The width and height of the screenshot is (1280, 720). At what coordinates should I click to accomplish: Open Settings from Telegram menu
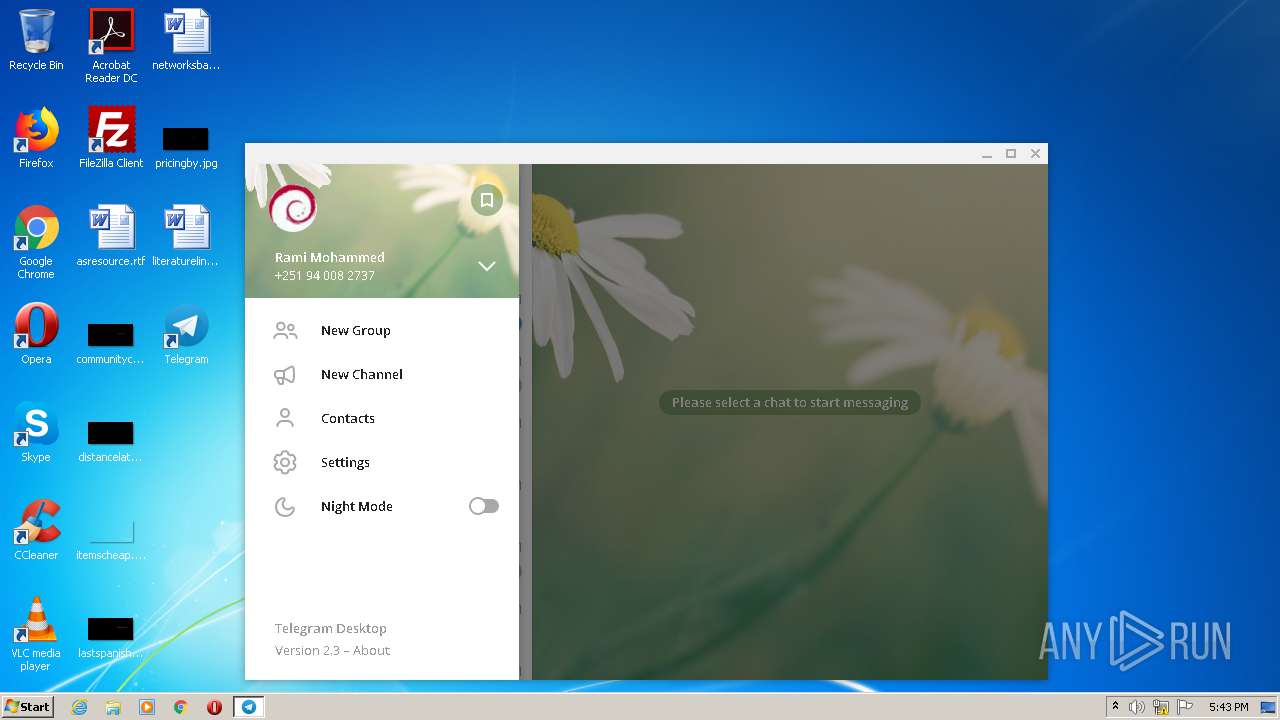pos(382,462)
